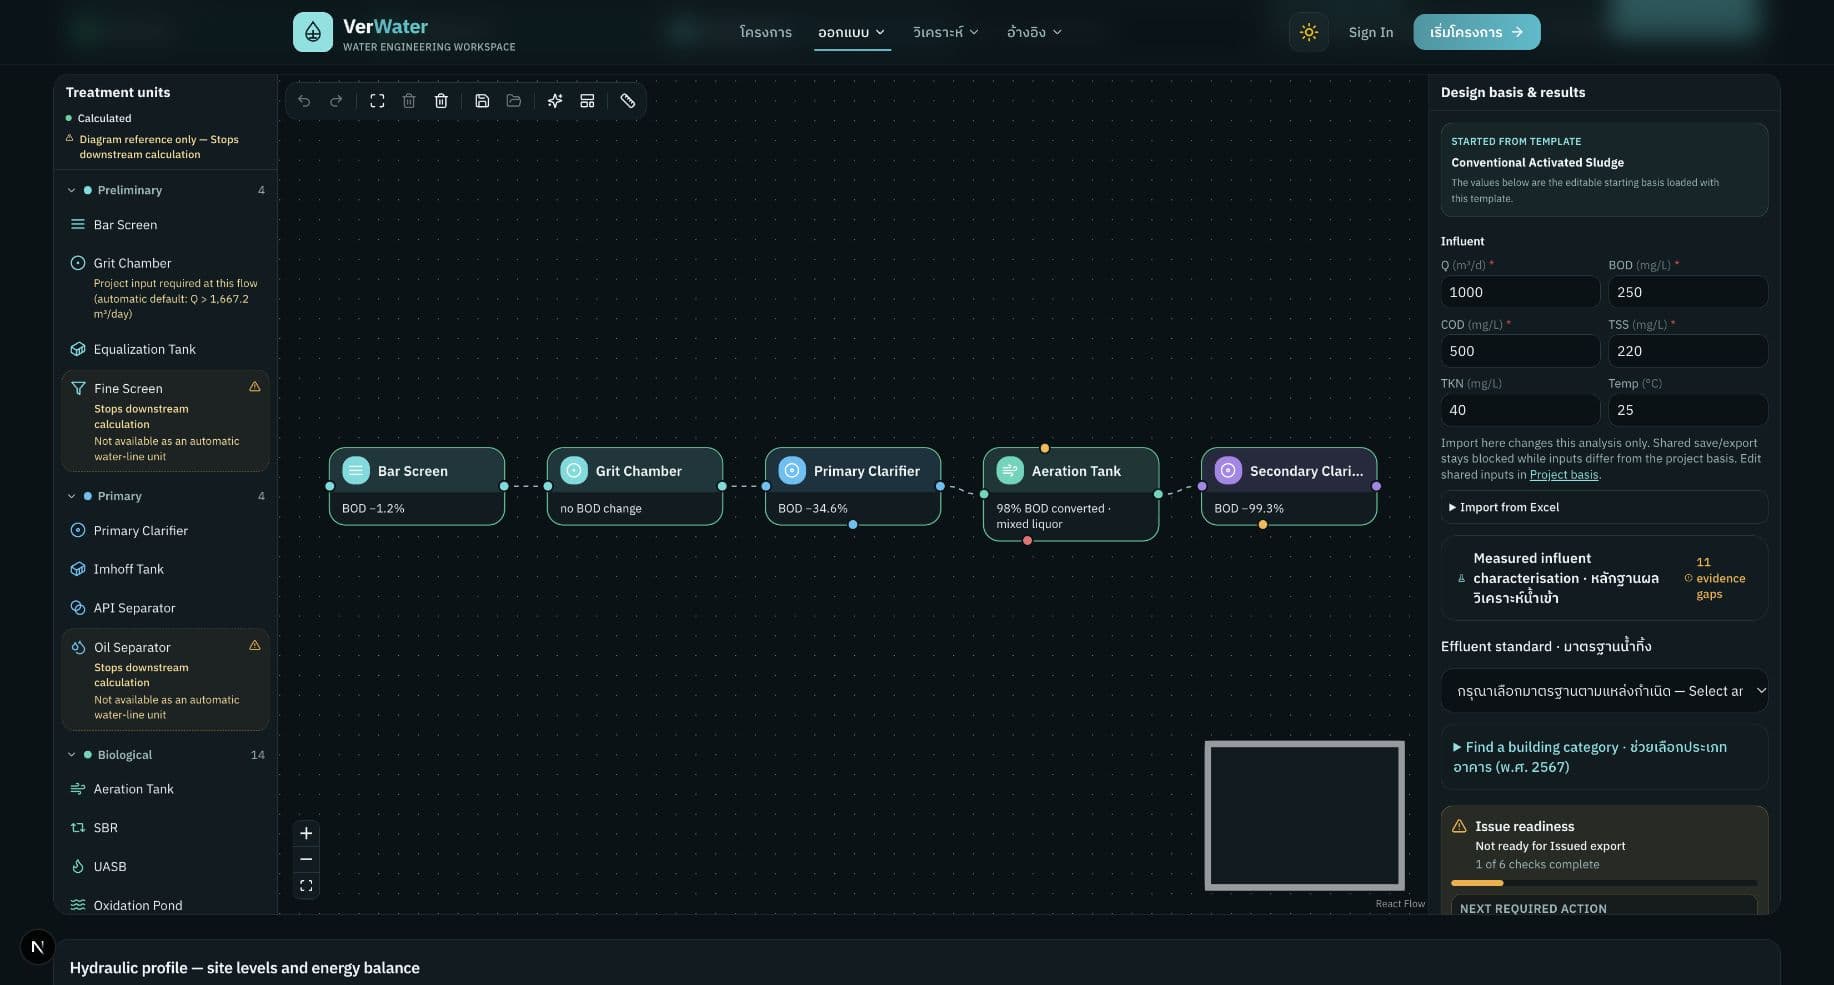This screenshot has height=985, width=1834.
Task: Click the undo arrow in canvas toolbar
Action: [304, 101]
